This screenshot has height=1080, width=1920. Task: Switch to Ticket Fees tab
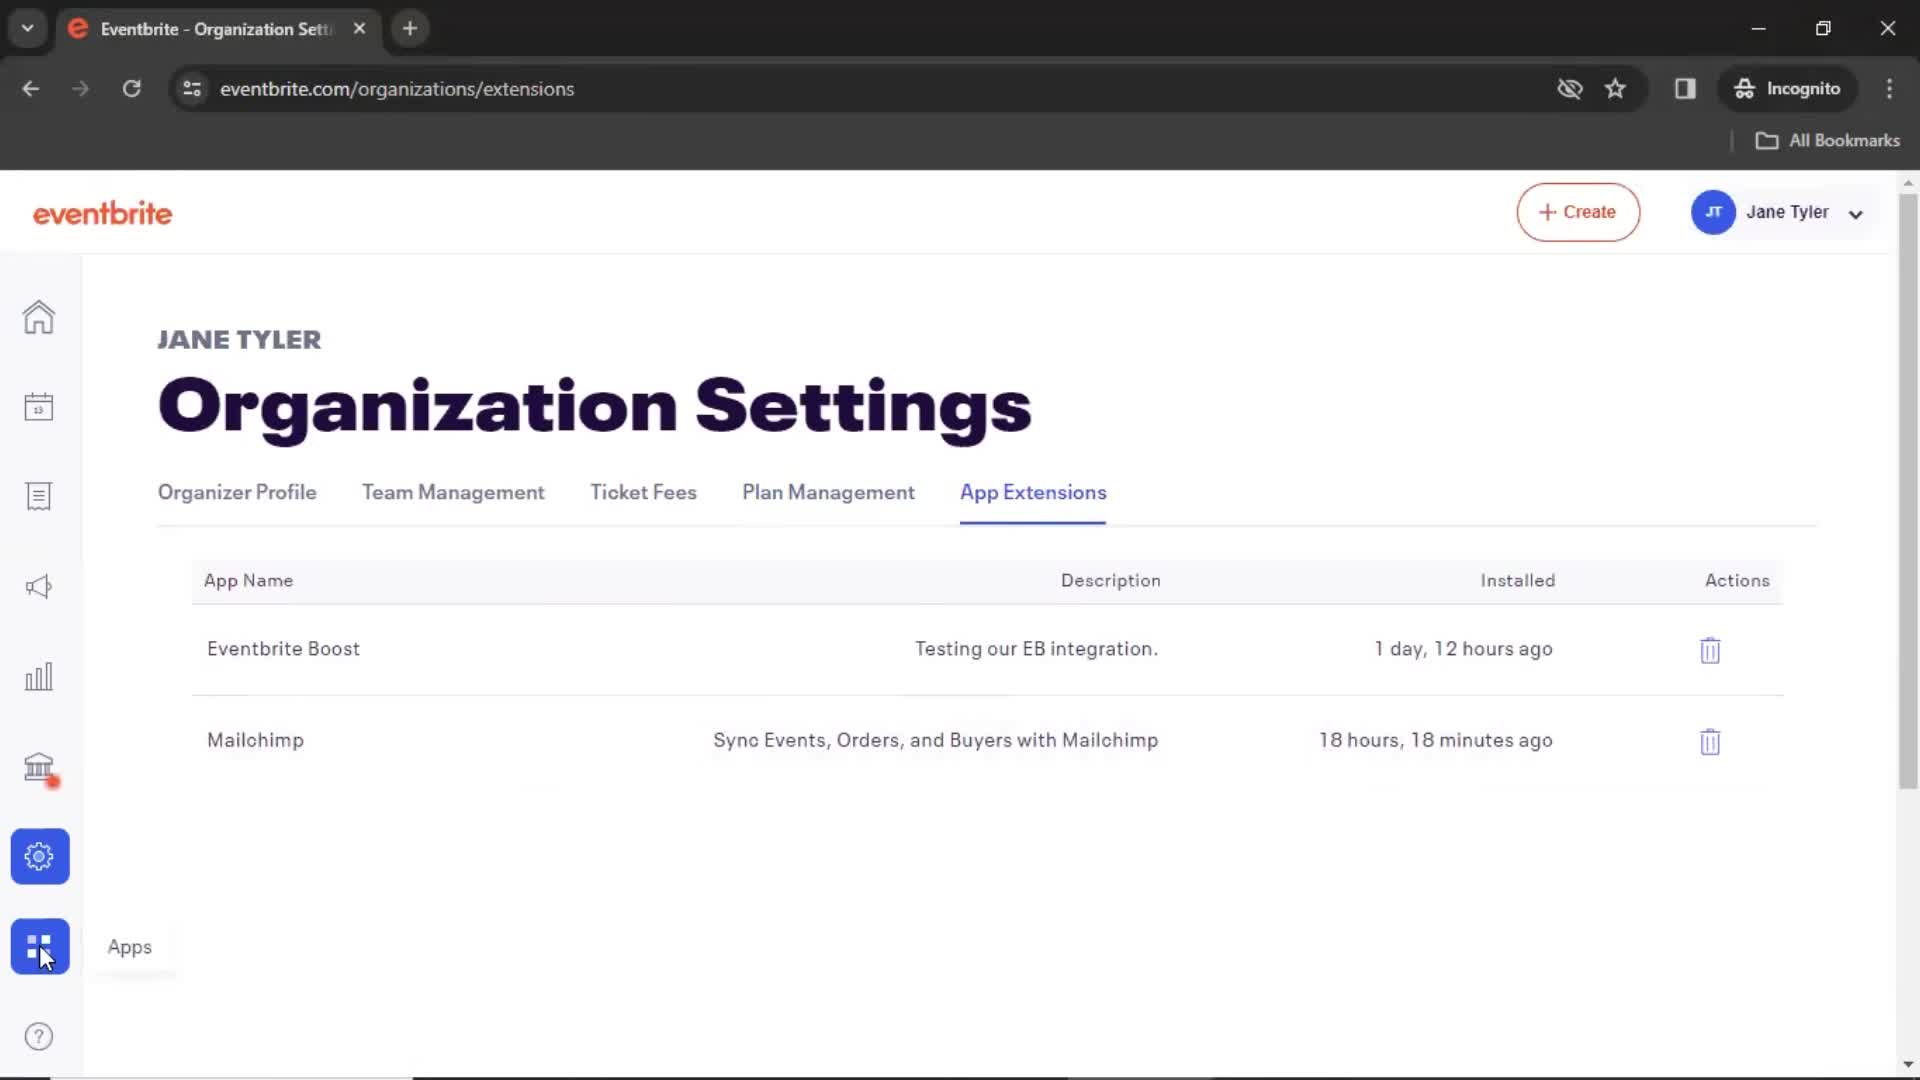pyautogui.click(x=643, y=492)
